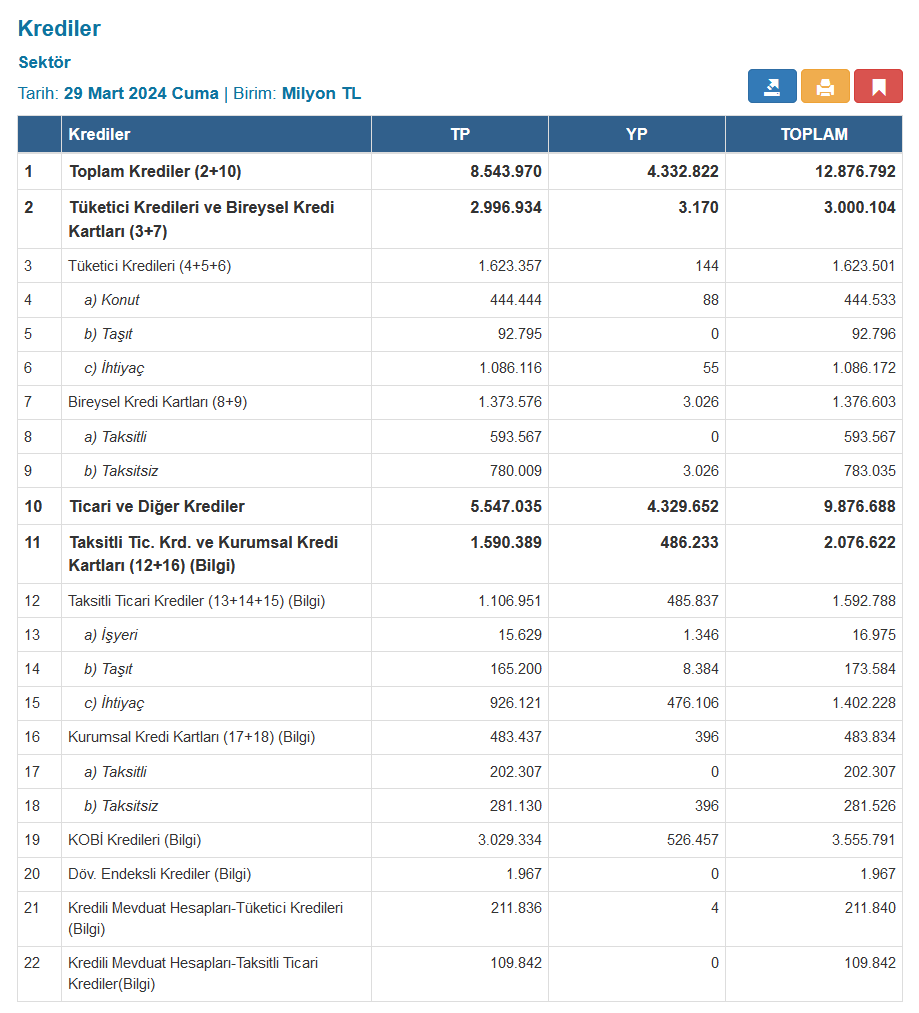Click the TP value 444.444
This screenshot has height=1013, width=919.
pyautogui.click(x=516, y=300)
